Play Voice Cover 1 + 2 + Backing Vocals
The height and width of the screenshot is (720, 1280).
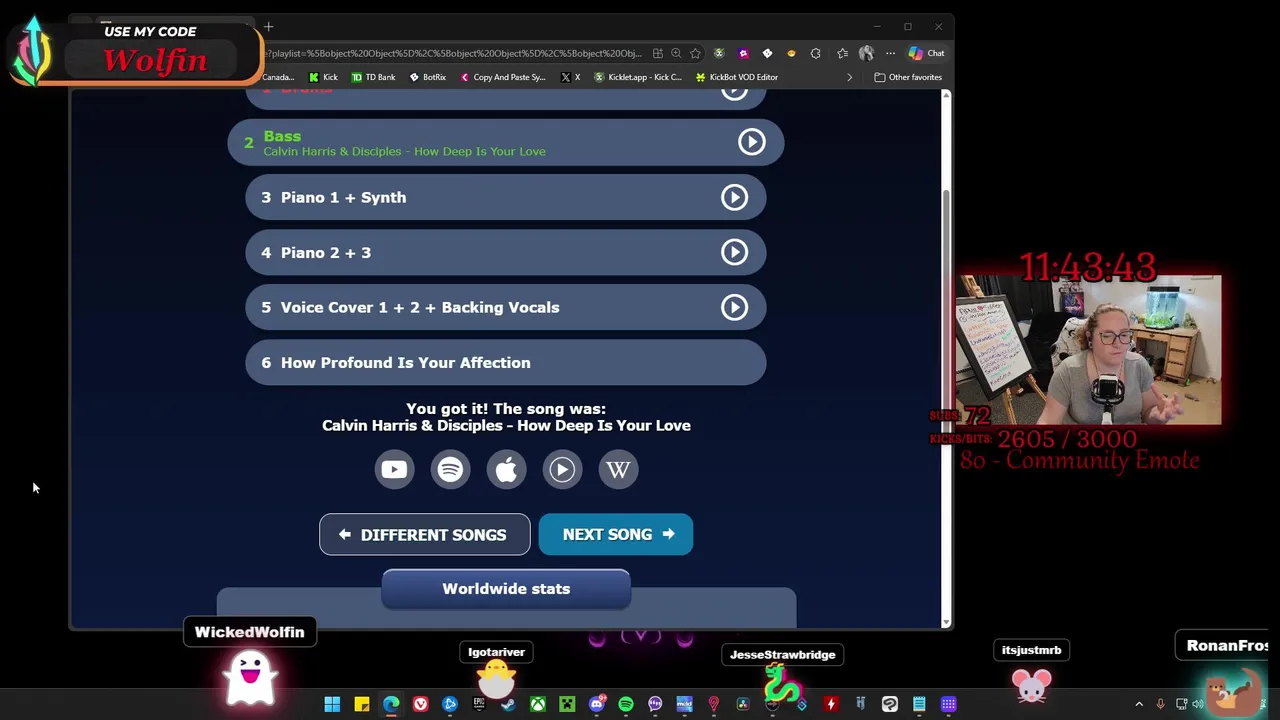point(735,307)
